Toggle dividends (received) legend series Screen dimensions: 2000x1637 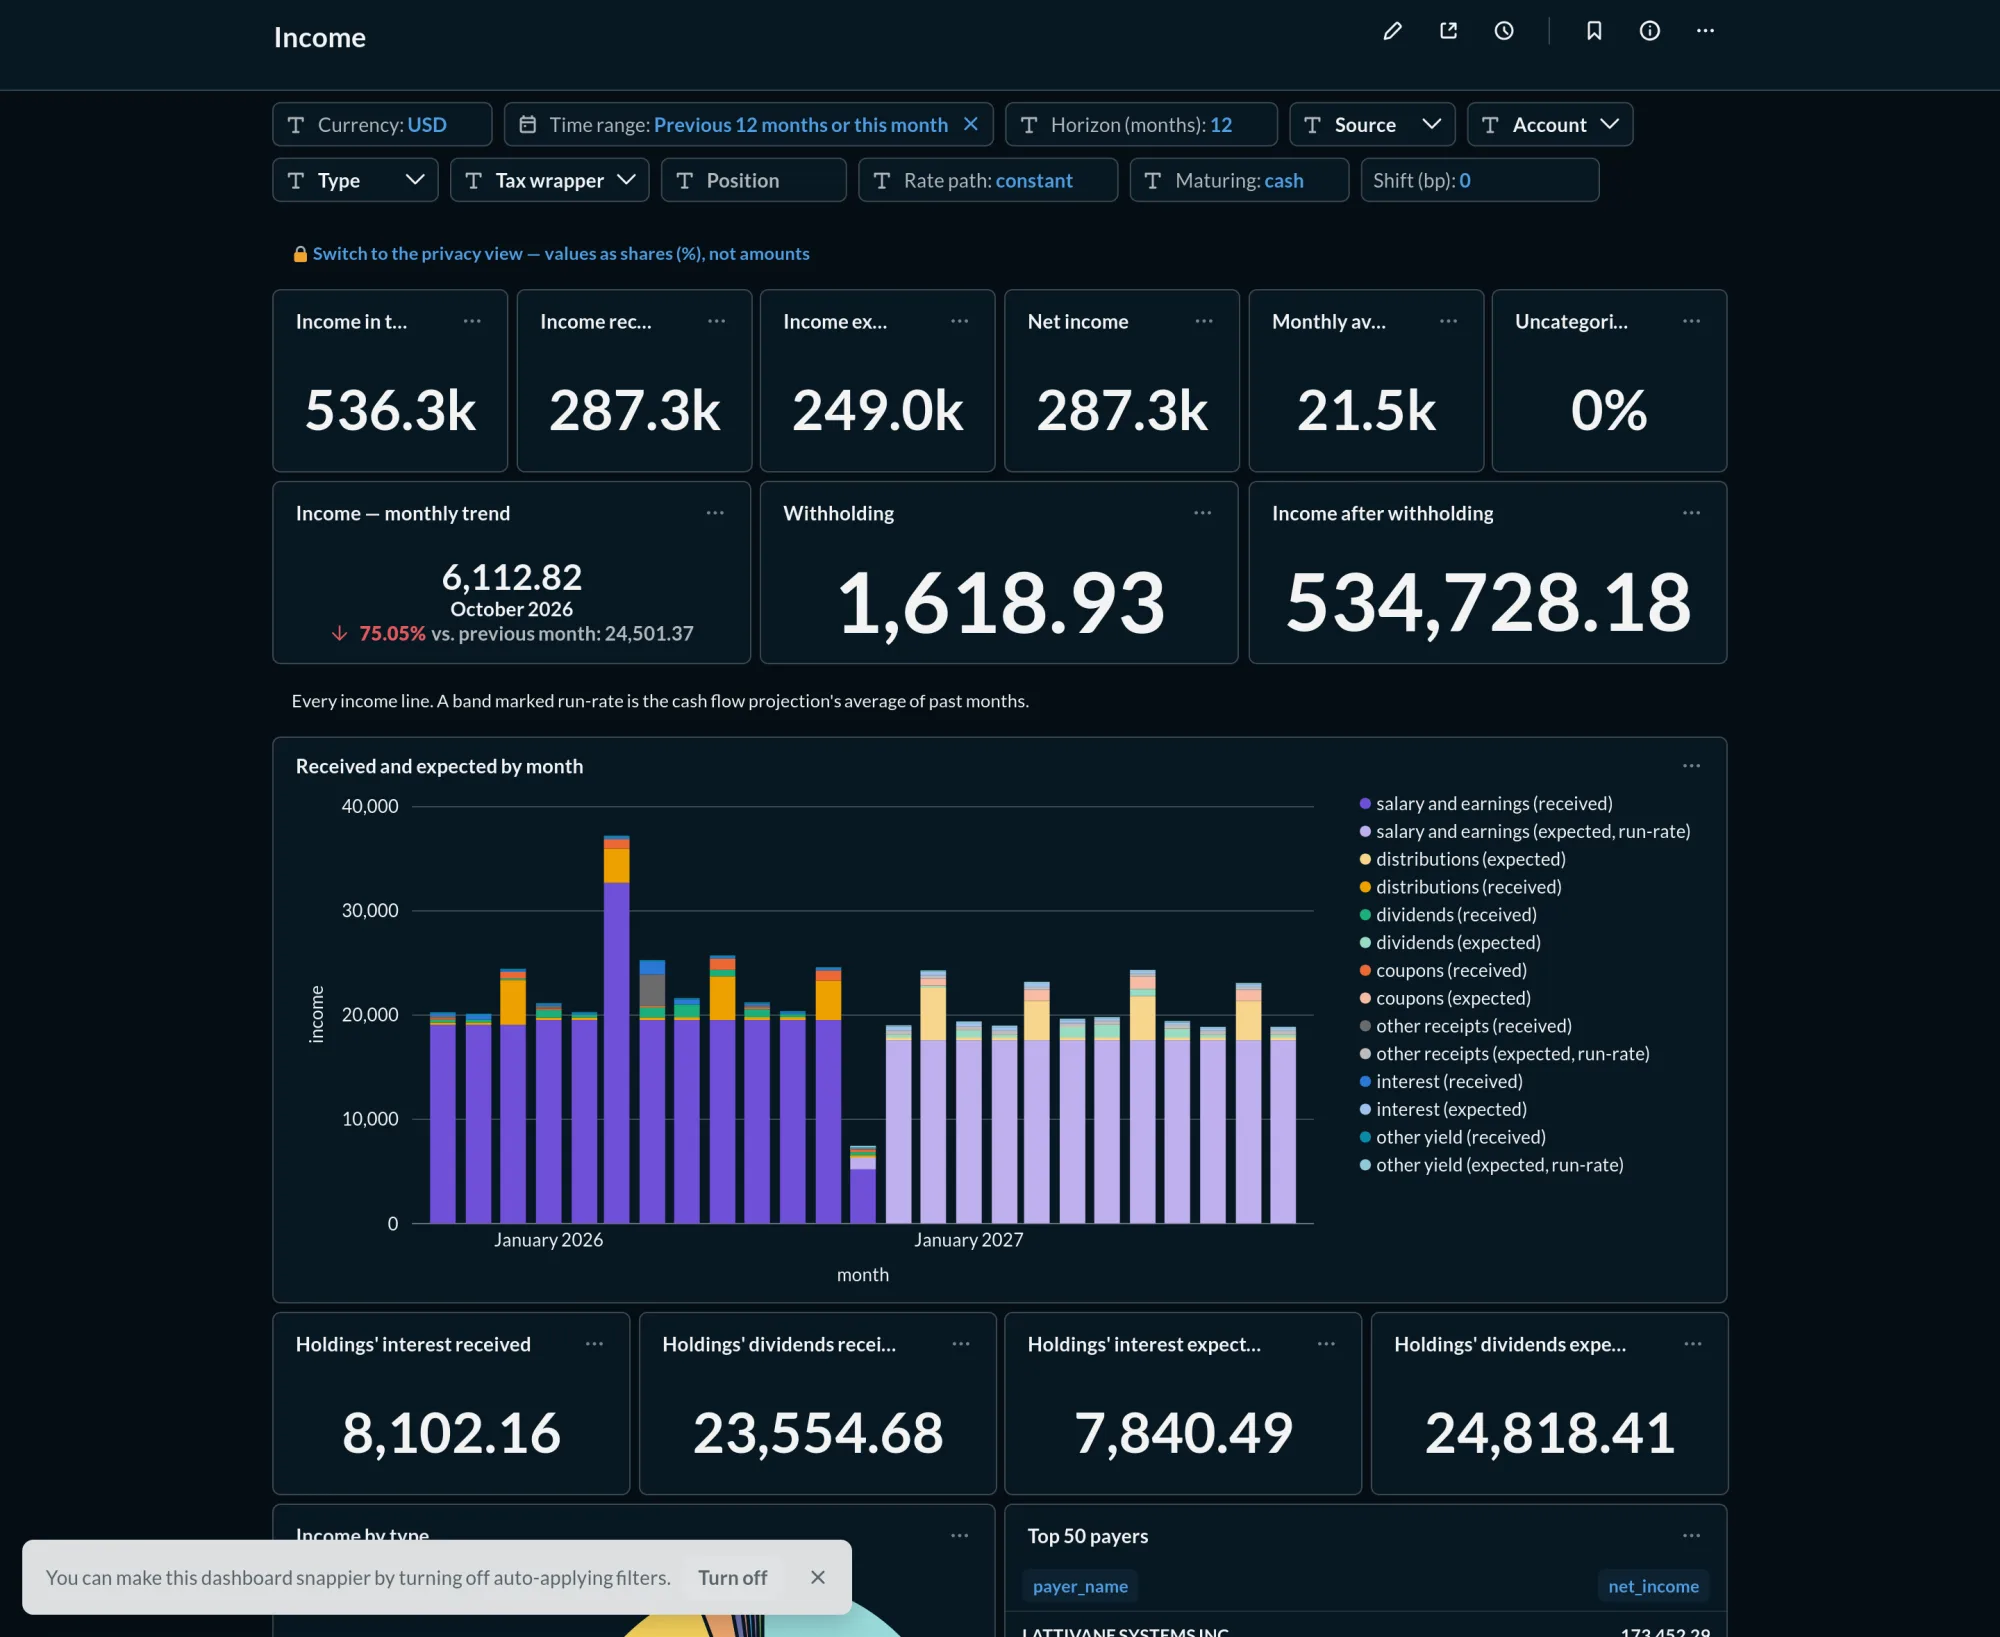pos(1448,915)
